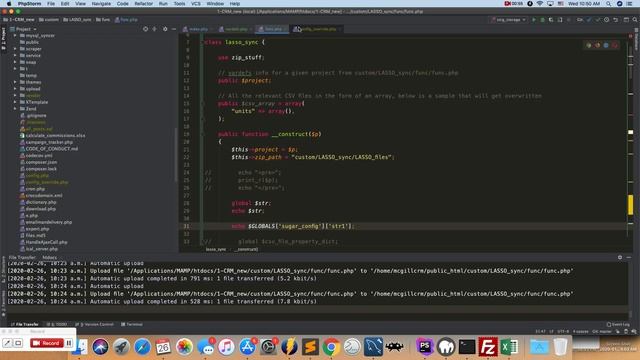
Task: Open Spotlight search in menu bar
Action: tap(608, 4)
